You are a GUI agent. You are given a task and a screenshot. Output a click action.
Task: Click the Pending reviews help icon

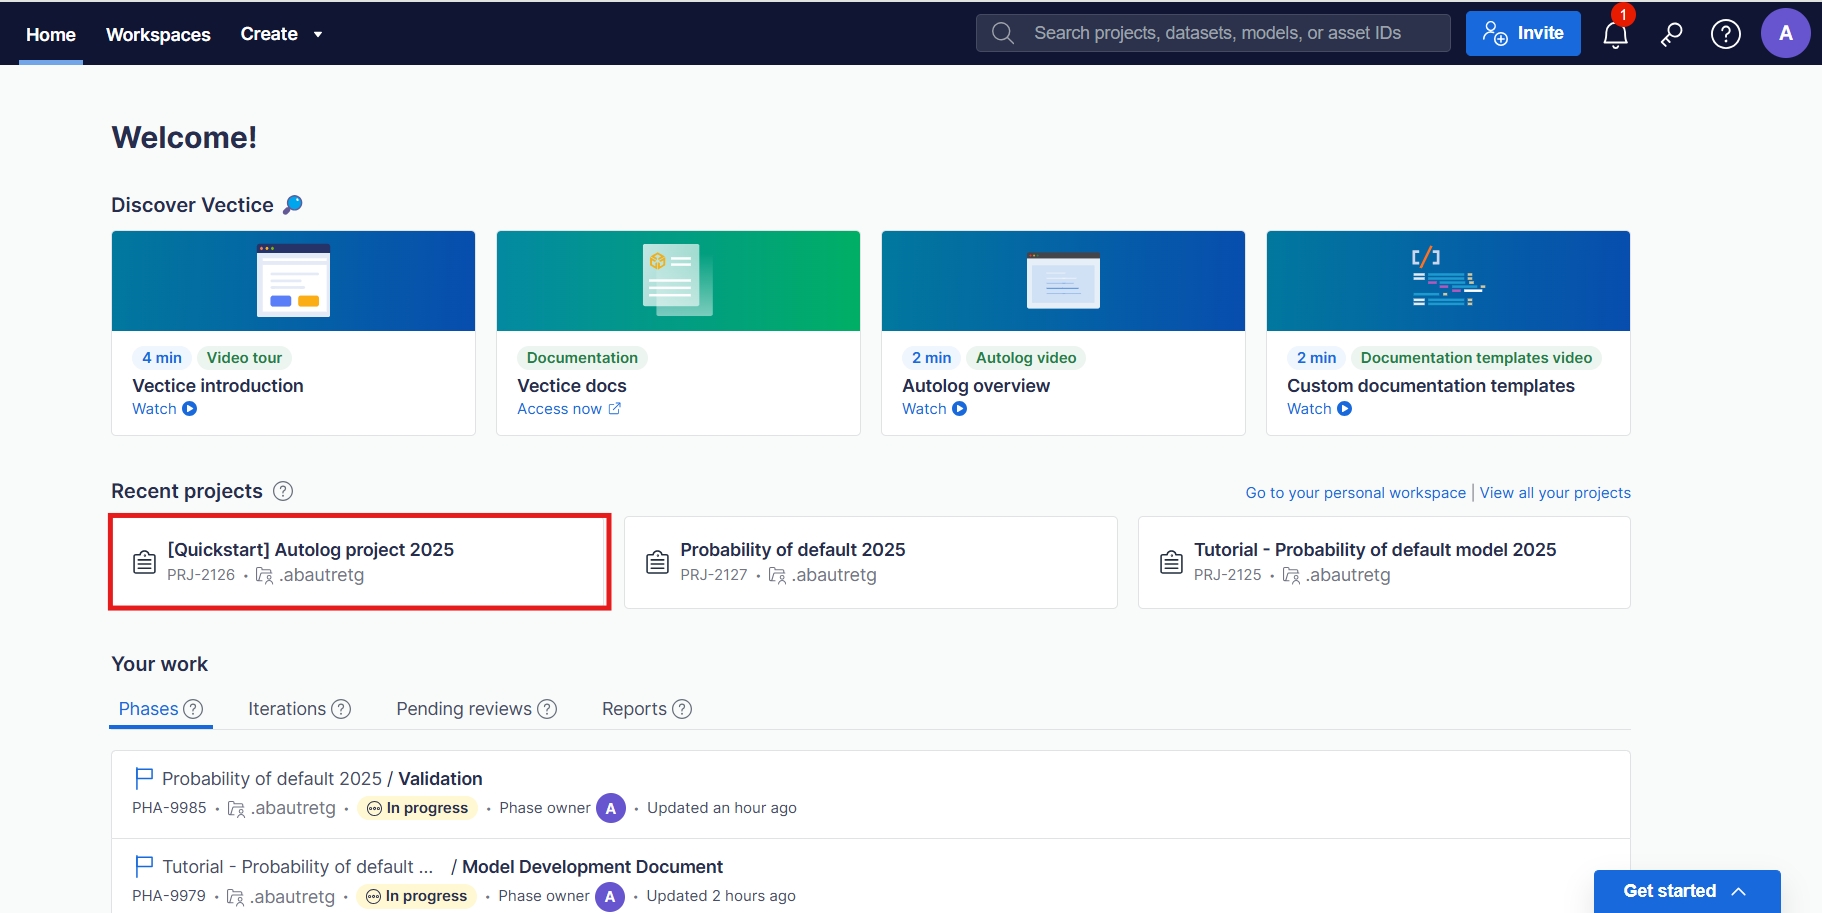pyautogui.click(x=547, y=709)
